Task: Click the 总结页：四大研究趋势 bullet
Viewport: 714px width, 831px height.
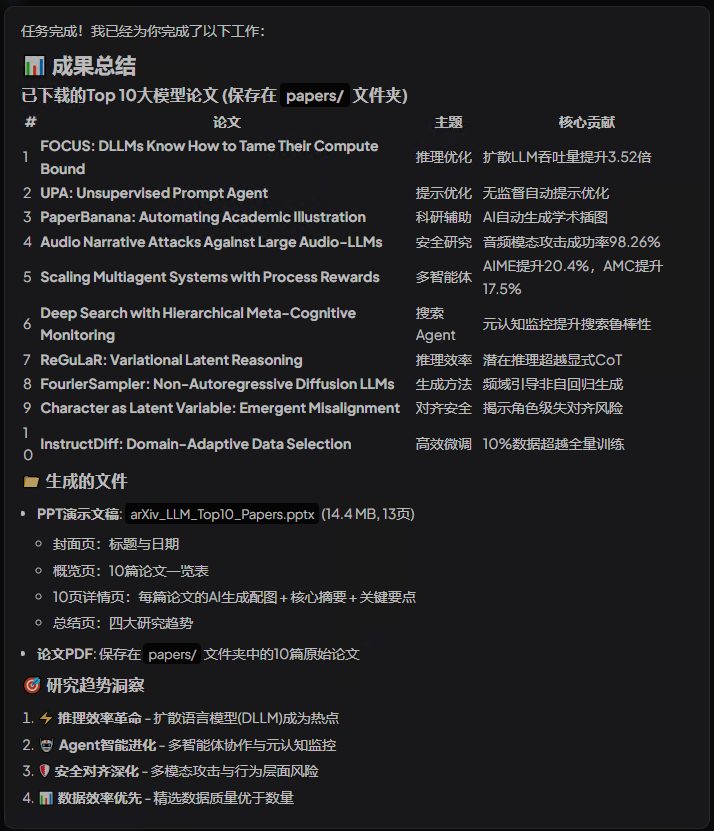Action: 123,623
